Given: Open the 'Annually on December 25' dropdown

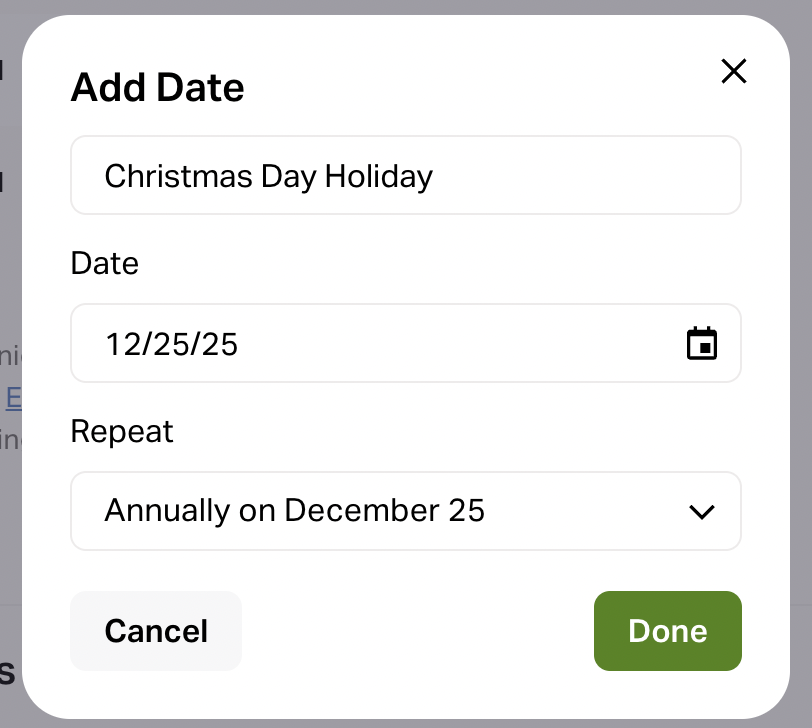Looking at the screenshot, I should pos(405,511).
